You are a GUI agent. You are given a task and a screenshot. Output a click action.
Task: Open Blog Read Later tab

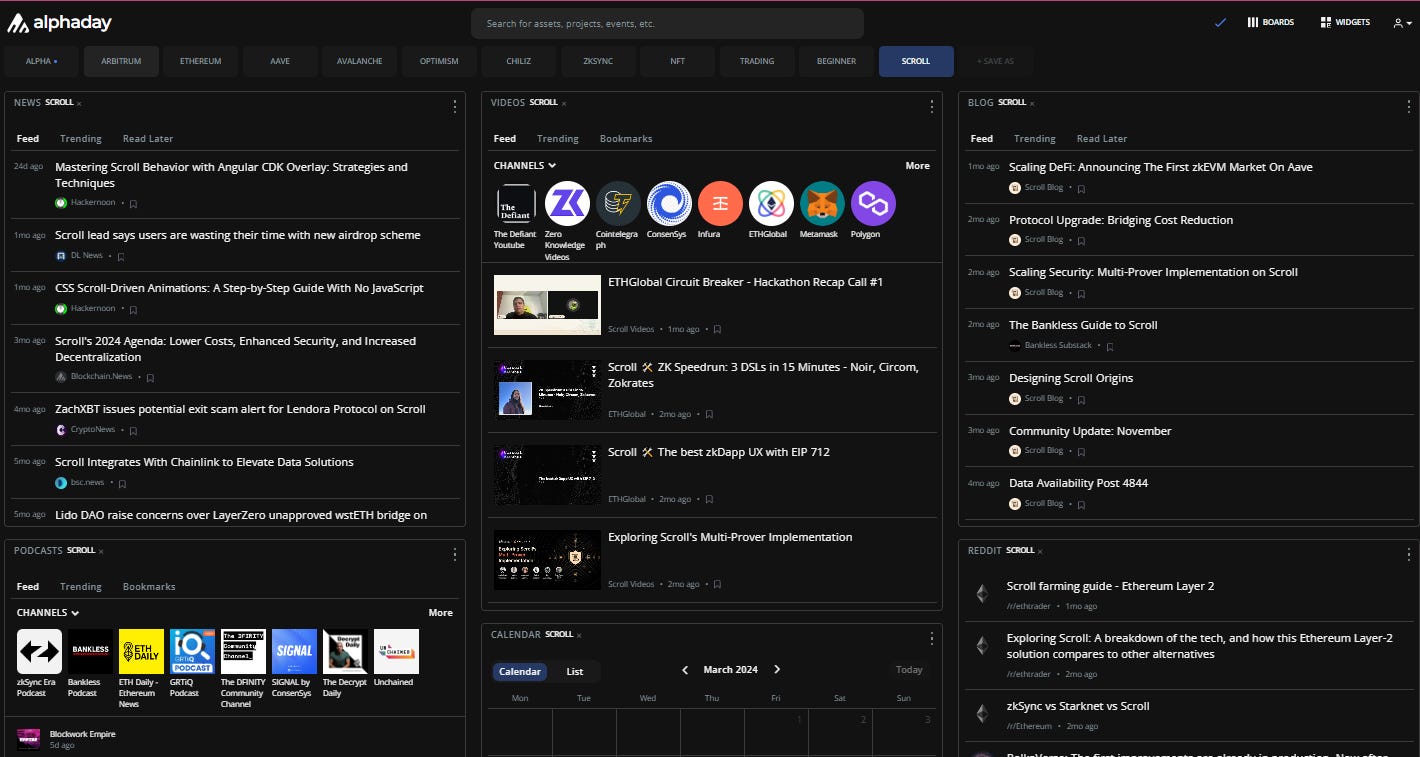(1102, 139)
